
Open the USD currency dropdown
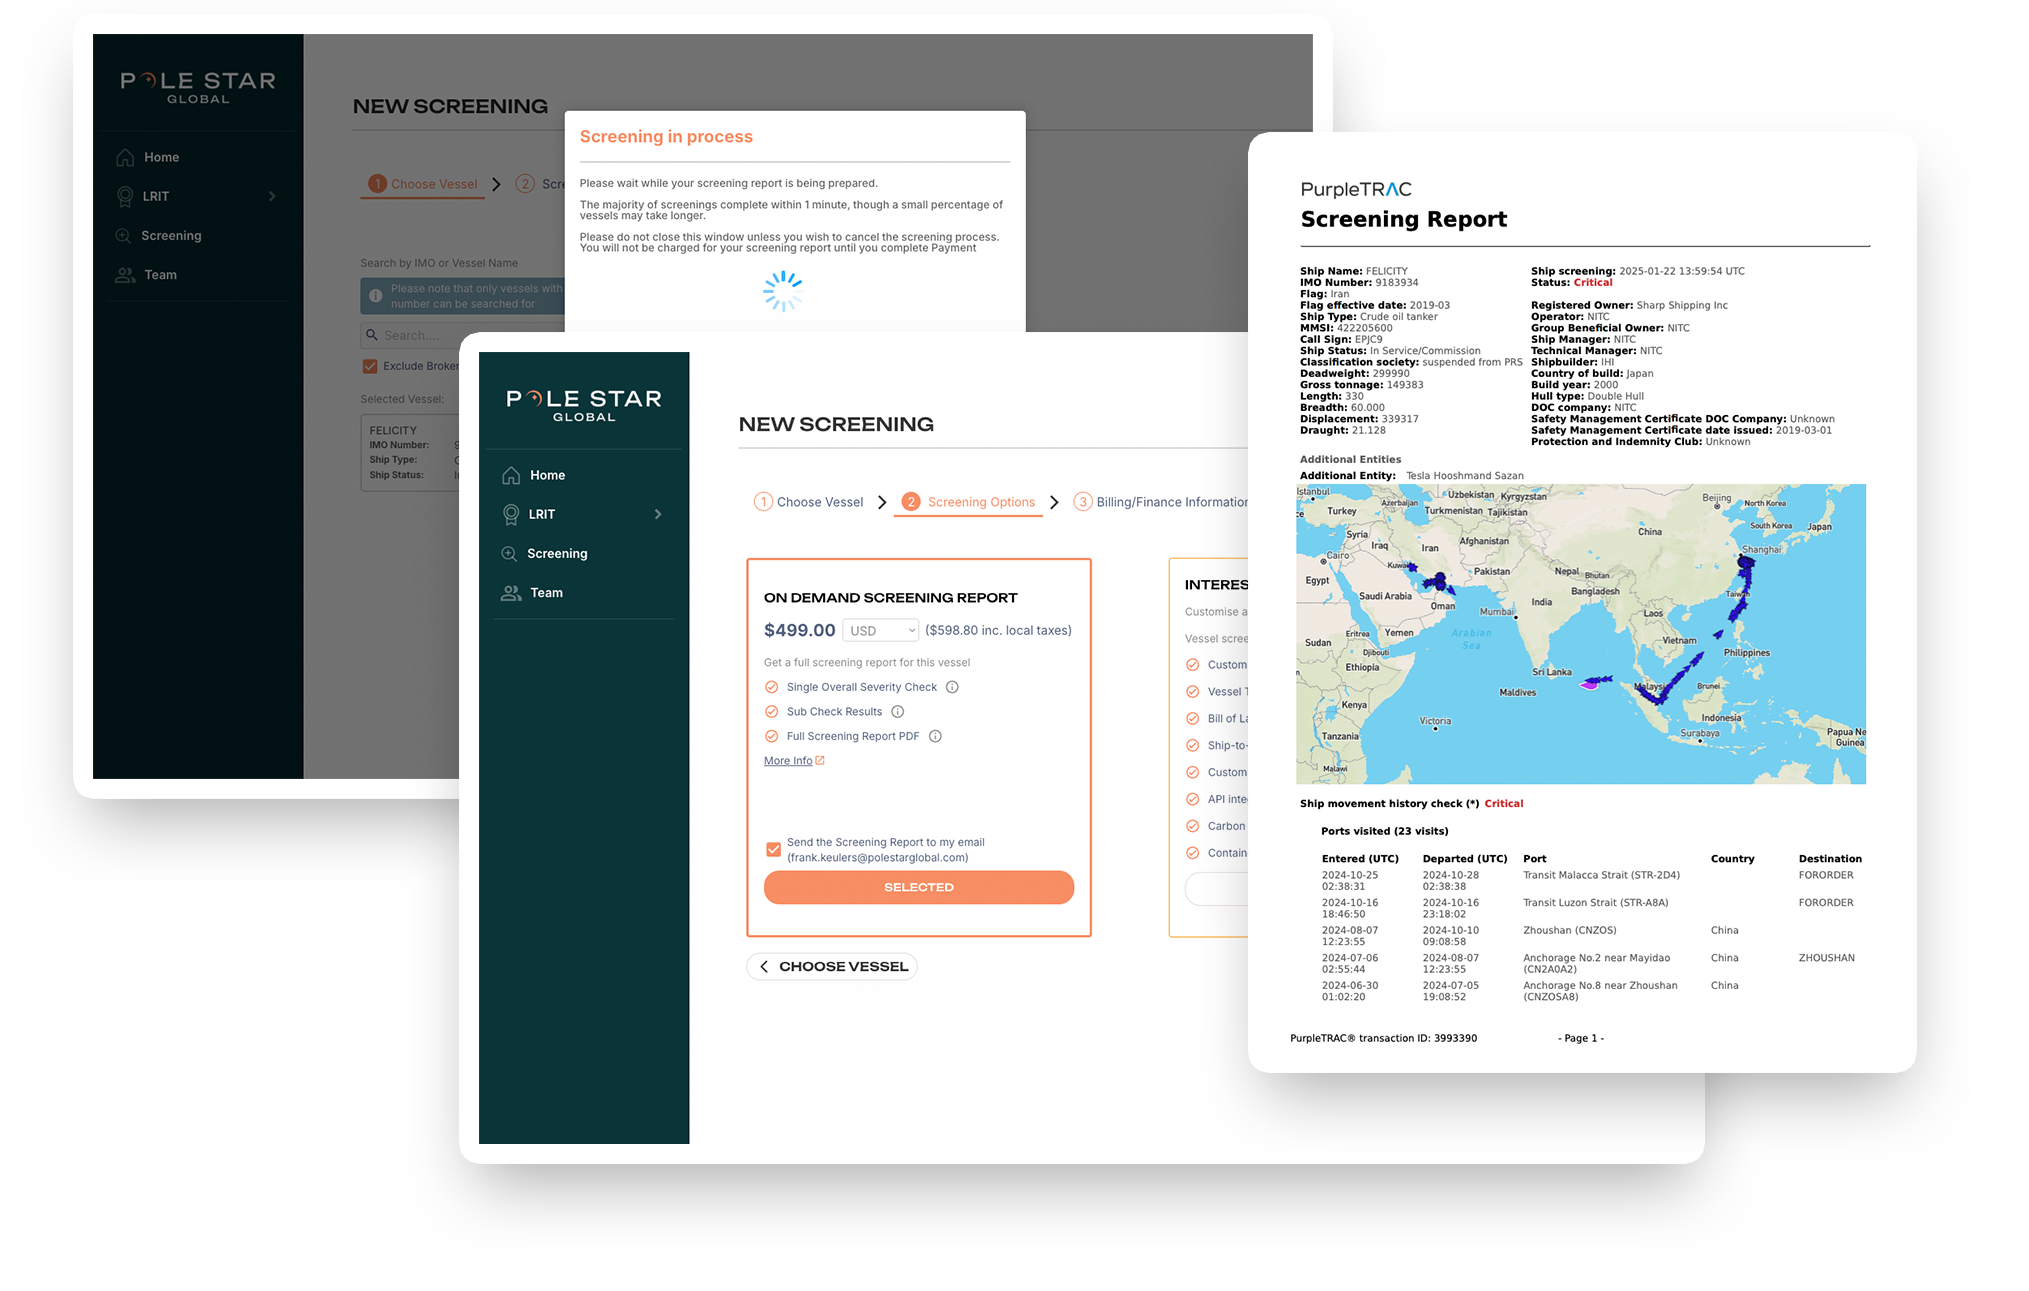pos(880,630)
